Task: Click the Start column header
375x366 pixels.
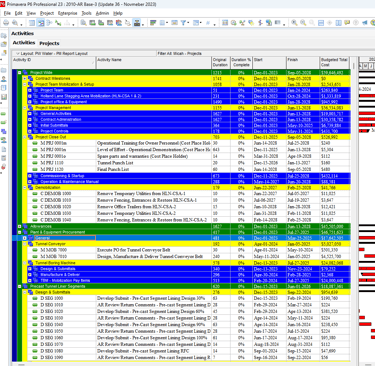Action: point(269,63)
